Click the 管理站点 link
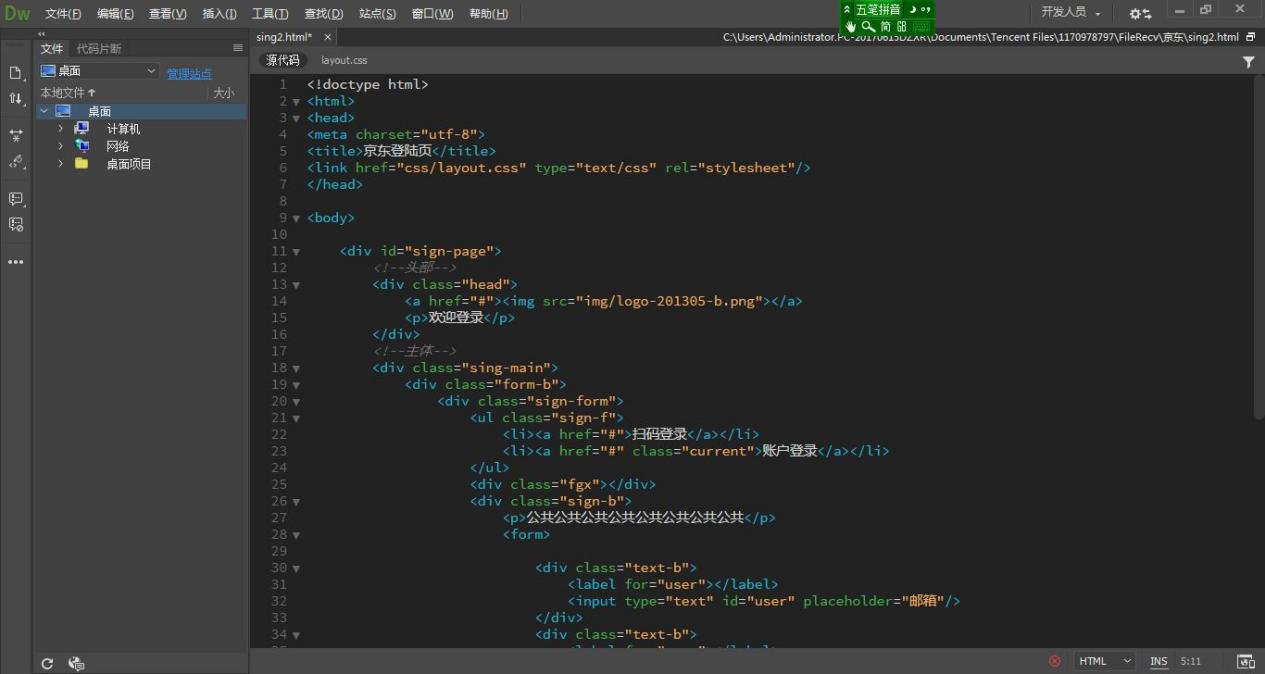The width and height of the screenshot is (1265, 674). click(x=189, y=73)
